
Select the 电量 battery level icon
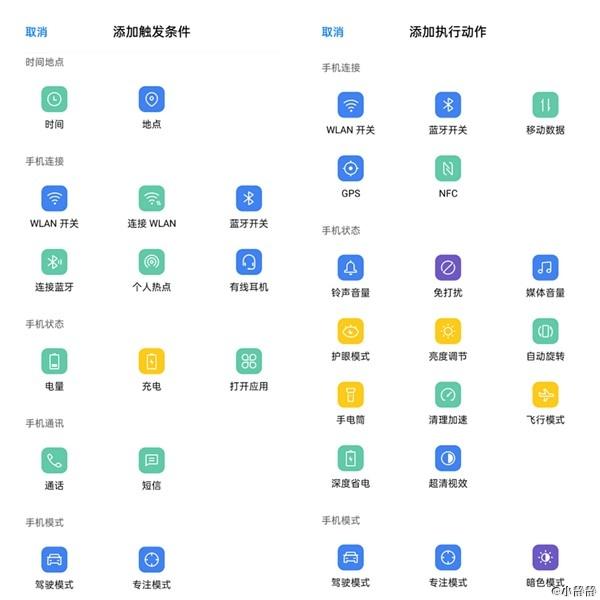point(54,361)
